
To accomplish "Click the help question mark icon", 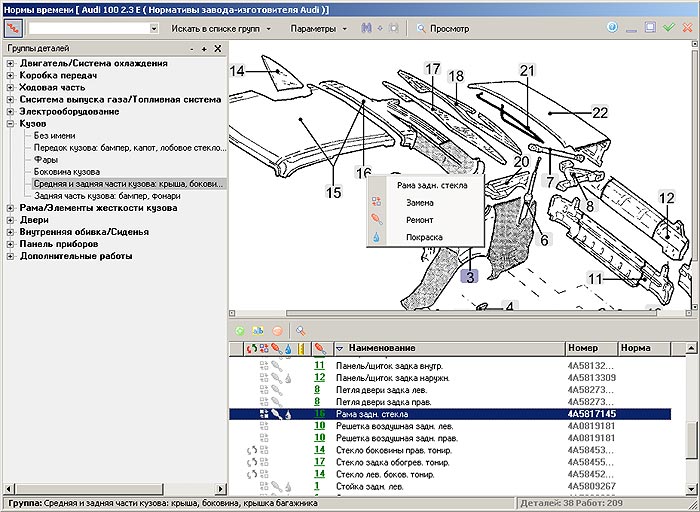I will click(x=612, y=28).
